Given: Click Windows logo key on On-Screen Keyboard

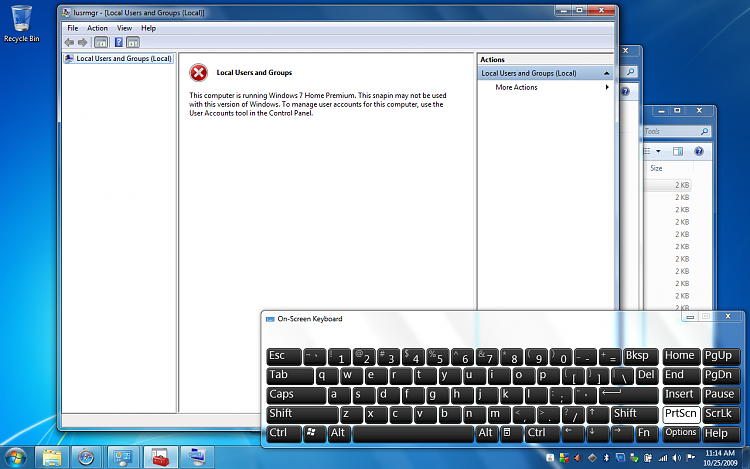Looking at the screenshot, I should coord(314,433).
